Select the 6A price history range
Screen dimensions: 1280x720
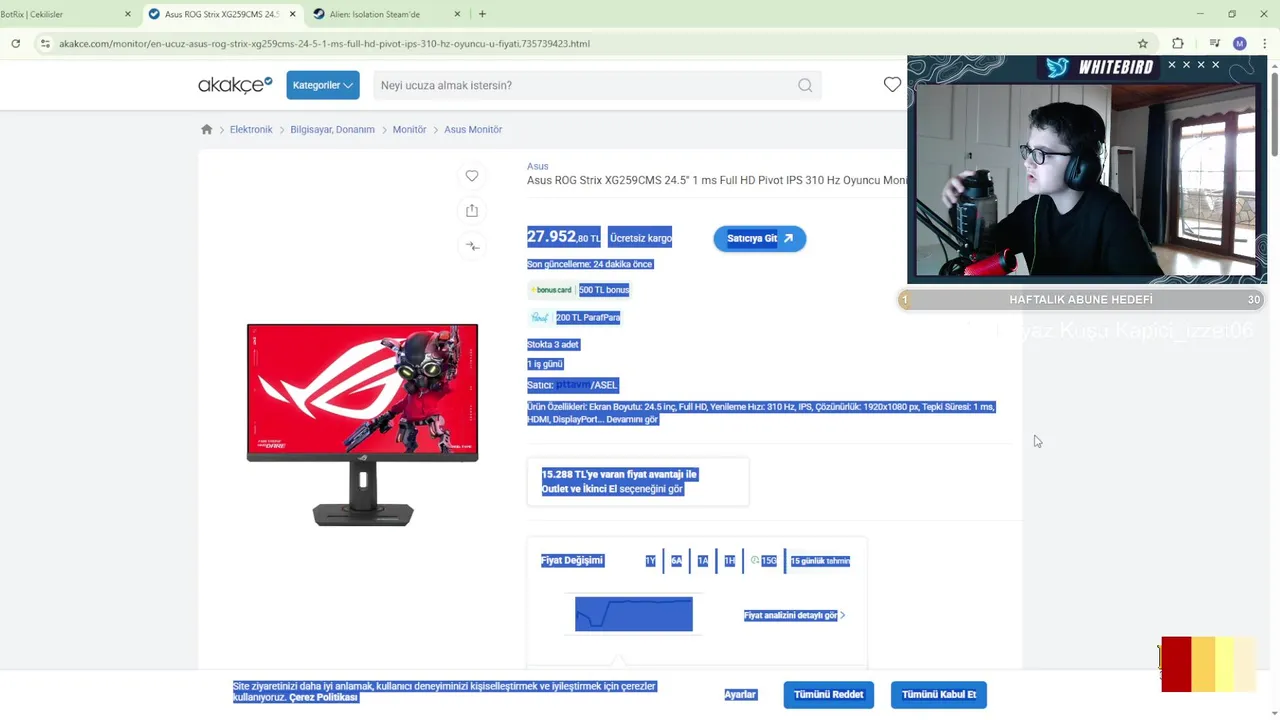[x=676, y=561]
